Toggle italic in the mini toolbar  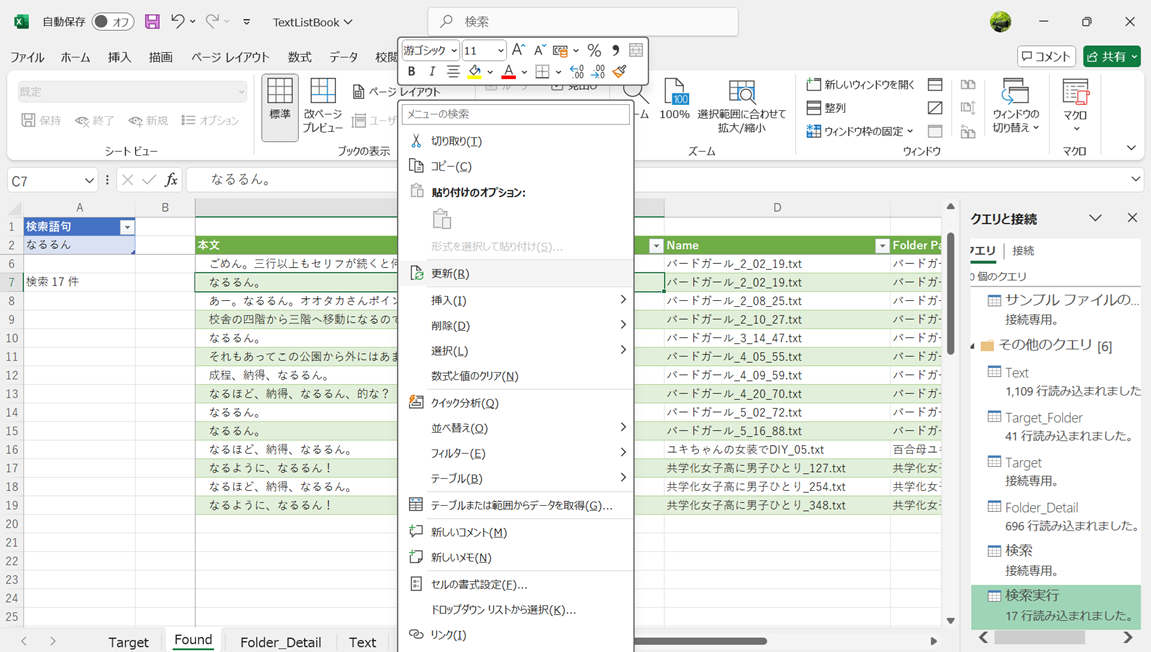click(432, 72)
